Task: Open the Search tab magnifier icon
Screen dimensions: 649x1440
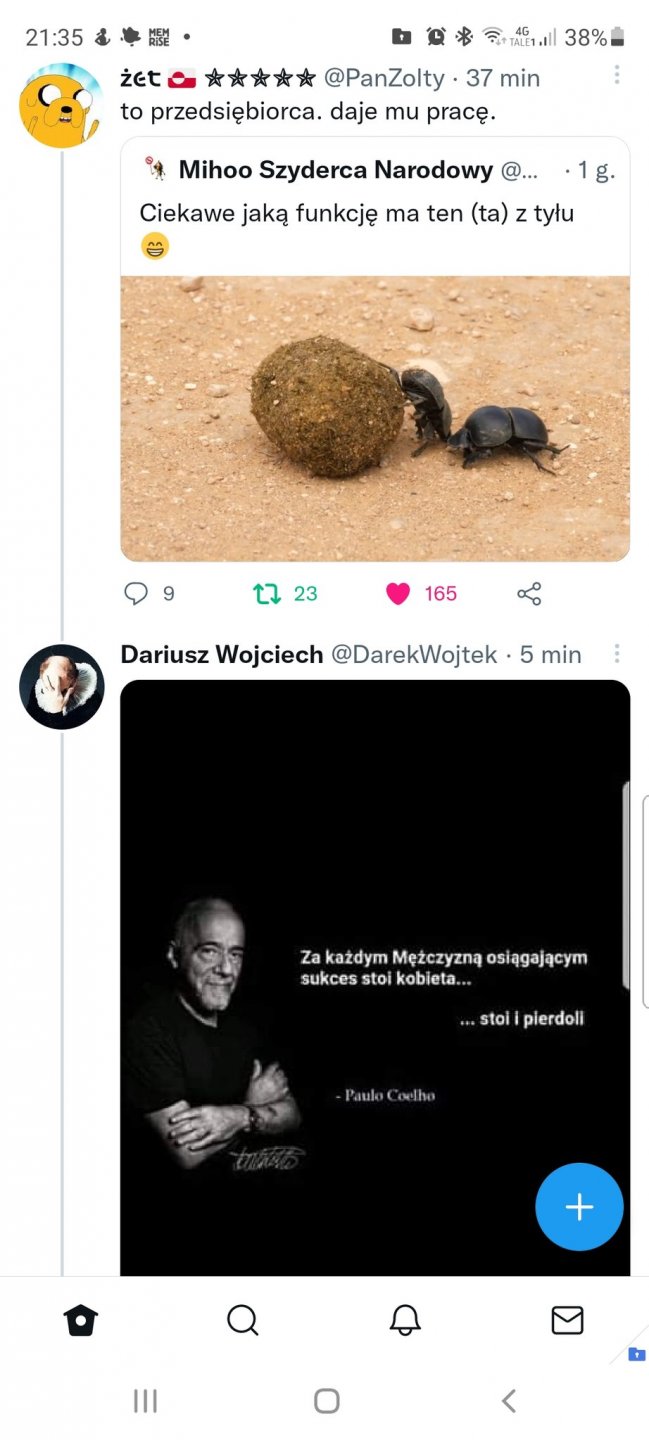Action: (243, 1321)
